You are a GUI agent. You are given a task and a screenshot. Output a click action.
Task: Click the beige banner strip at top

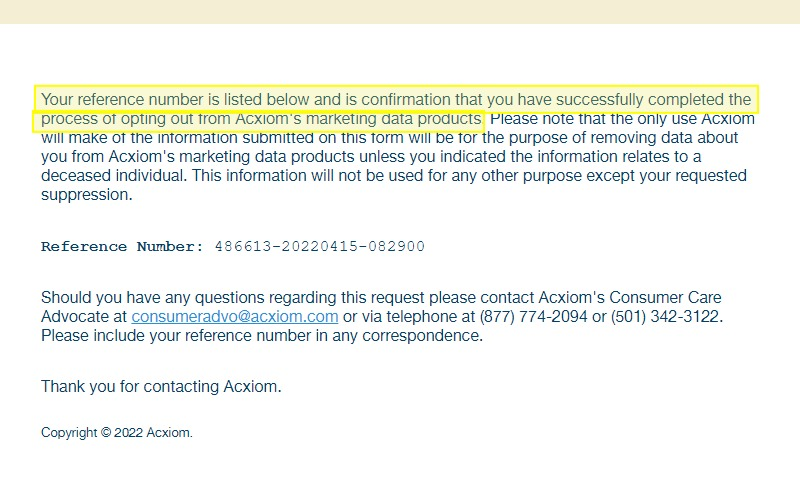[400, 12]
